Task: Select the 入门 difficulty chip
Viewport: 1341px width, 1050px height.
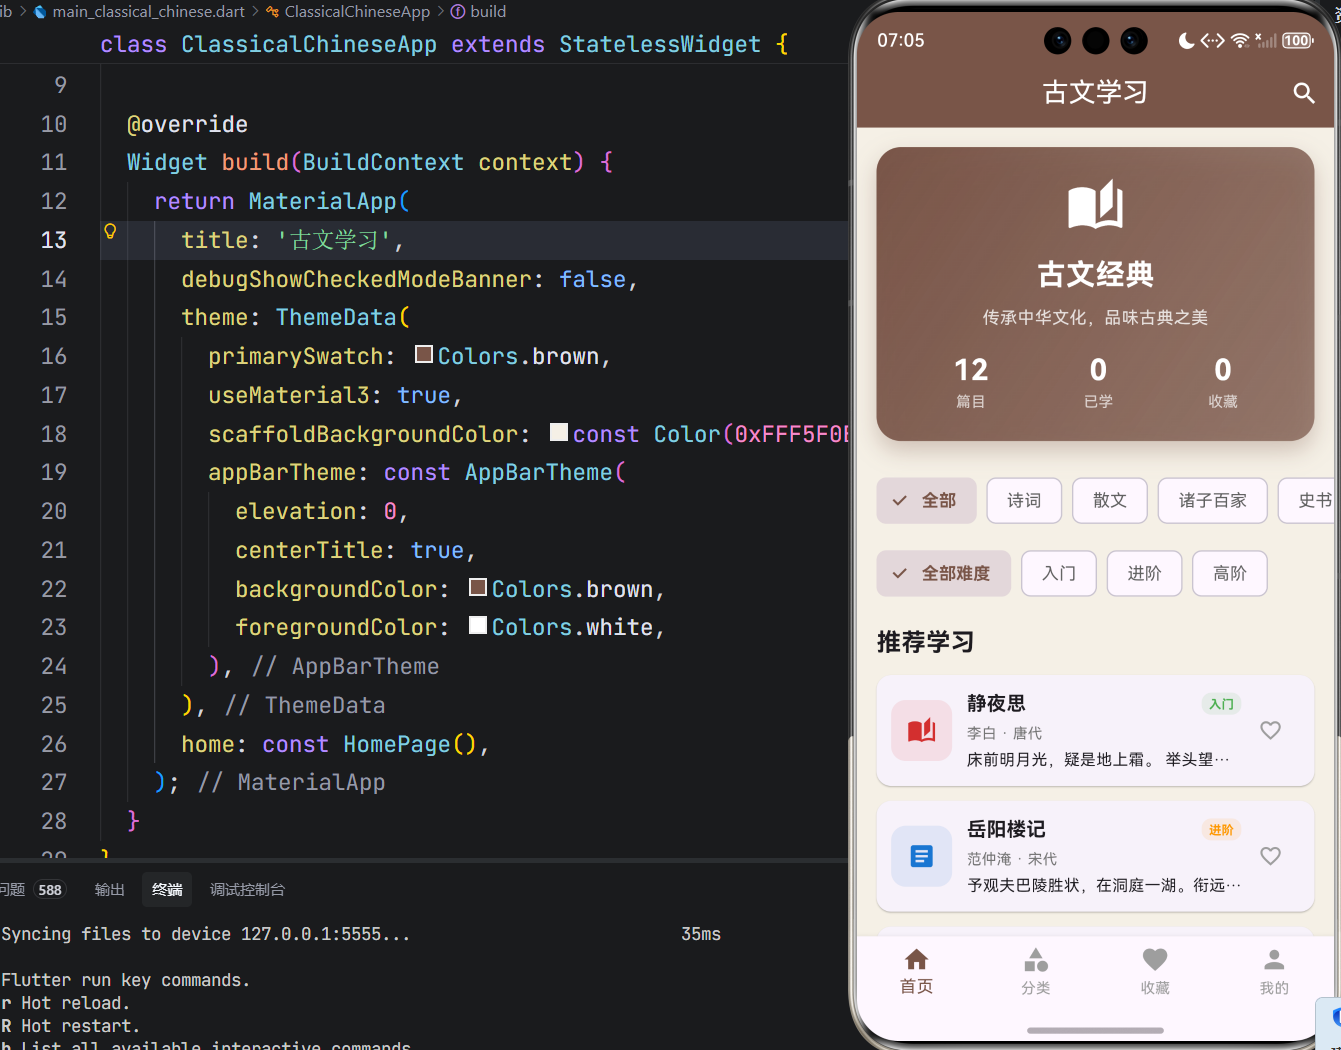Action: 1059,573
